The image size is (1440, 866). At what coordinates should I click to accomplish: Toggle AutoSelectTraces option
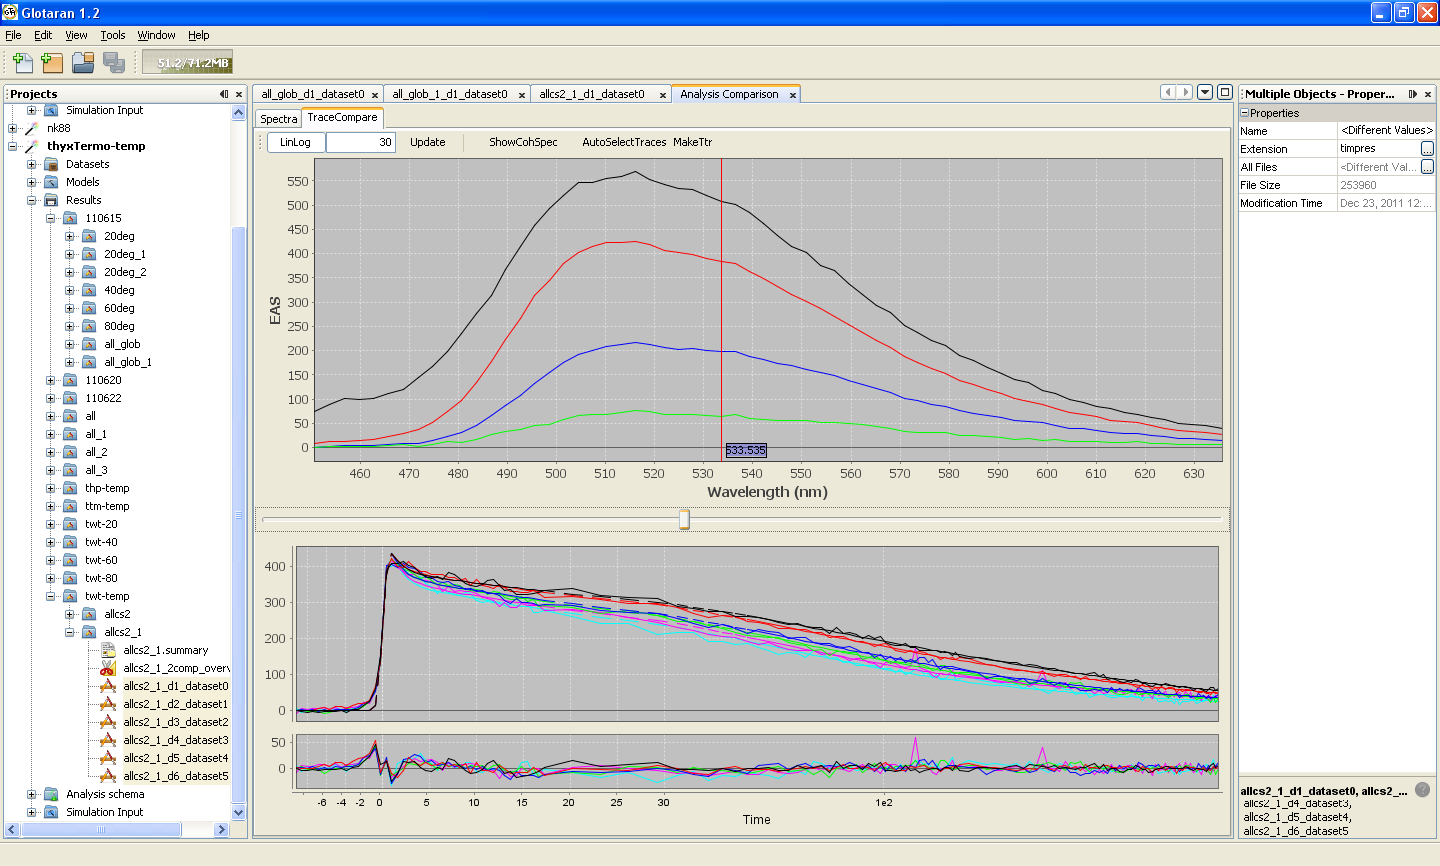(x=624, y=142)
